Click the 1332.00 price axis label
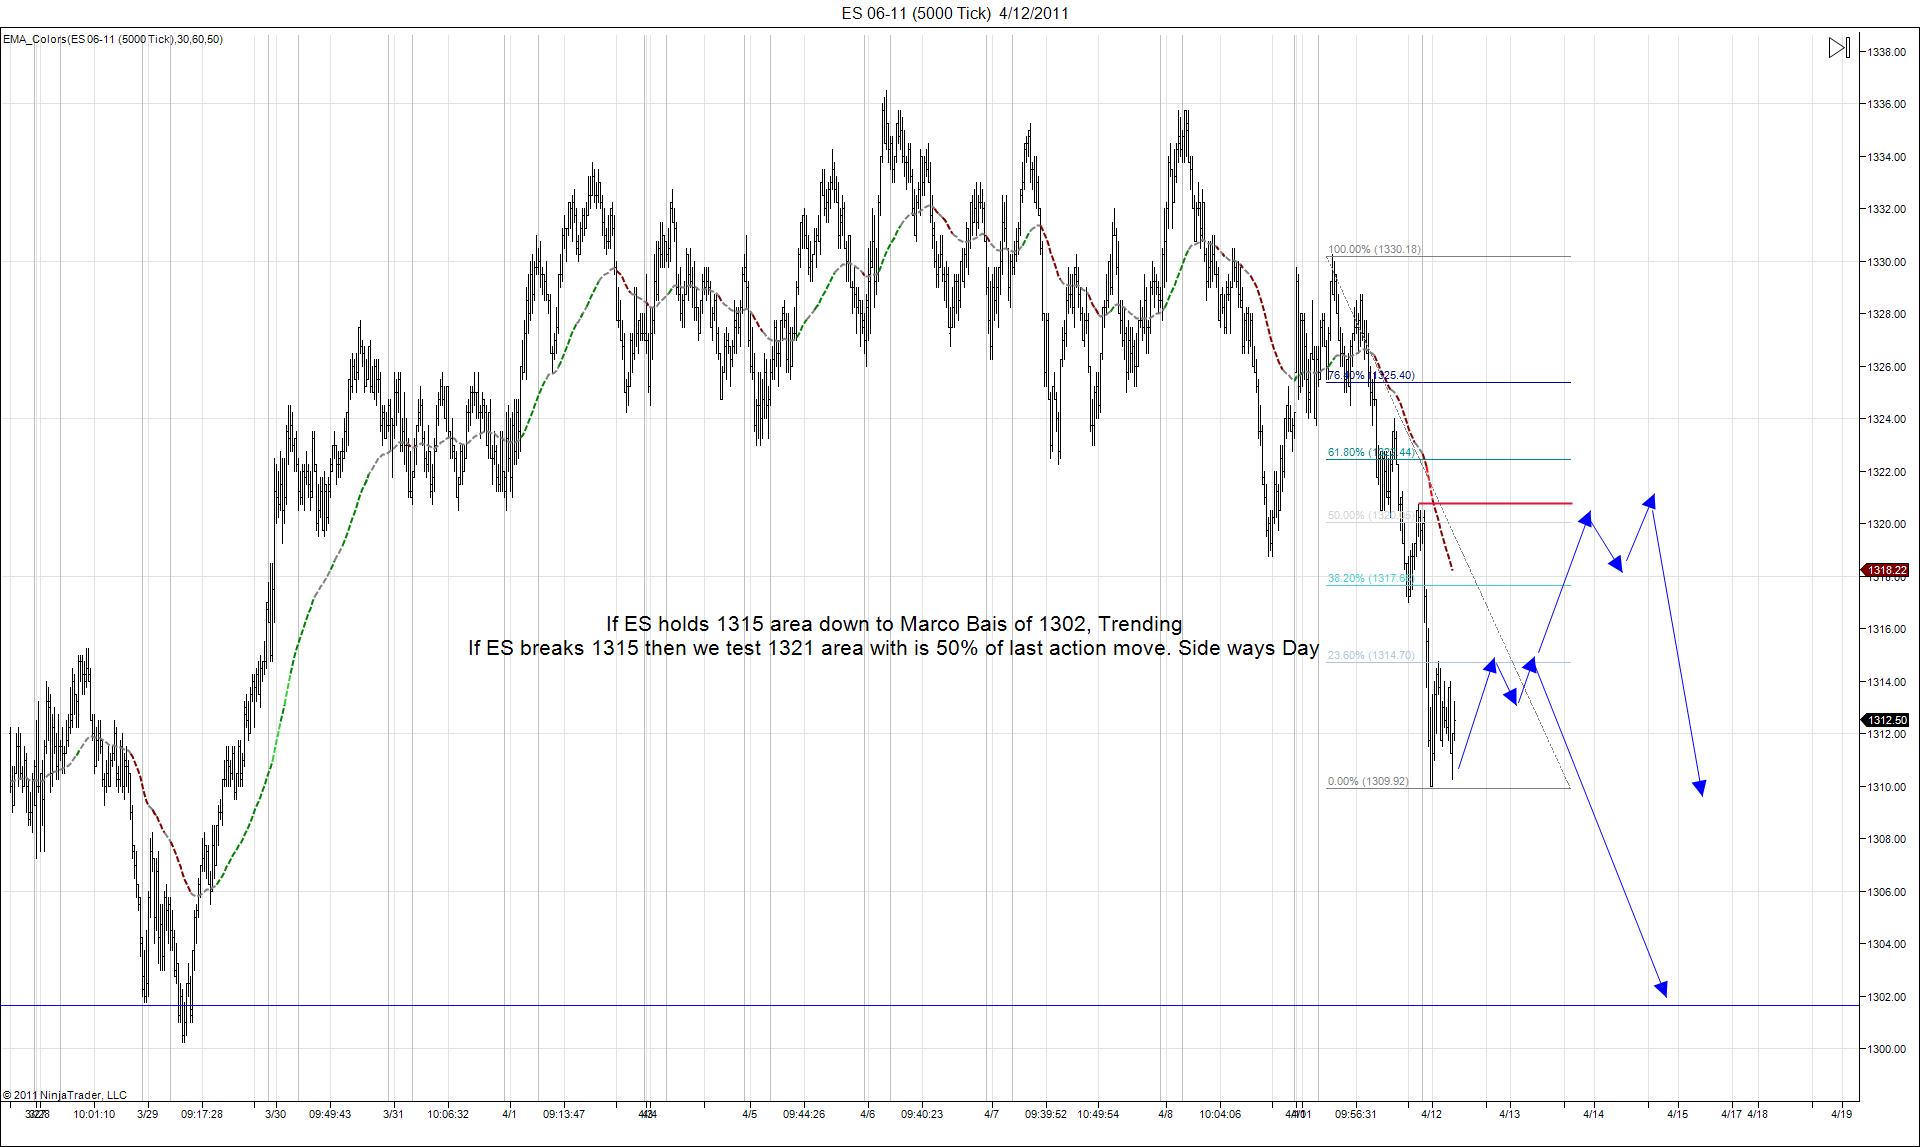The height and width of the screenshot is (1147, 1920). [1886, 209]
